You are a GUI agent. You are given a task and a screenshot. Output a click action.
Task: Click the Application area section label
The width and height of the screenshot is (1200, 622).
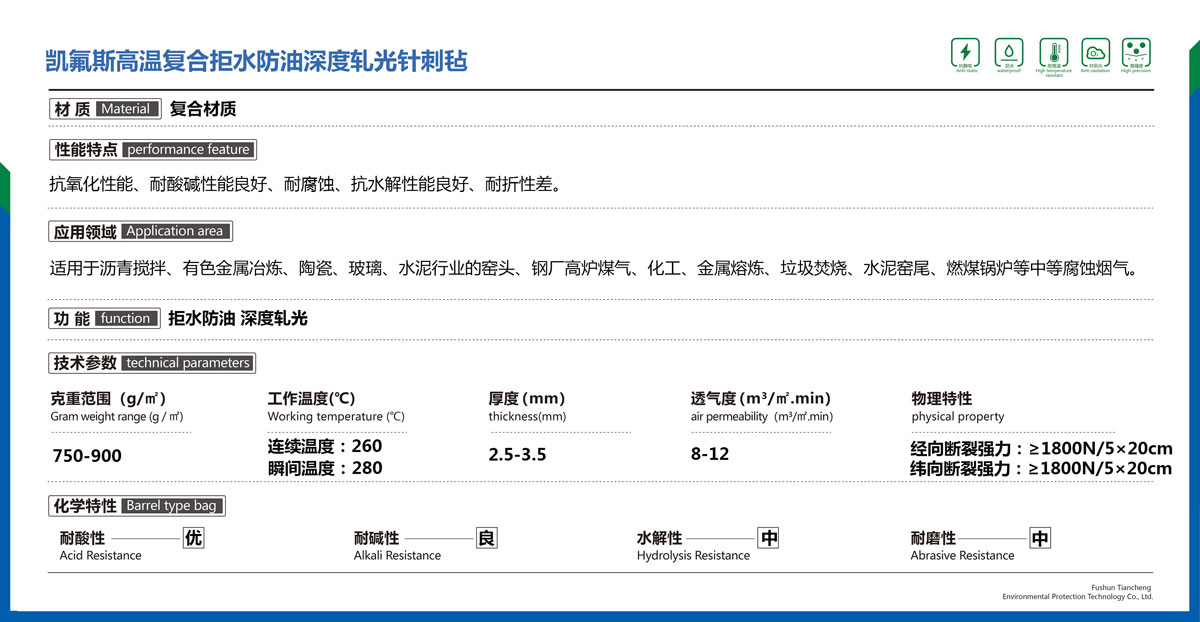coord(175,231)
